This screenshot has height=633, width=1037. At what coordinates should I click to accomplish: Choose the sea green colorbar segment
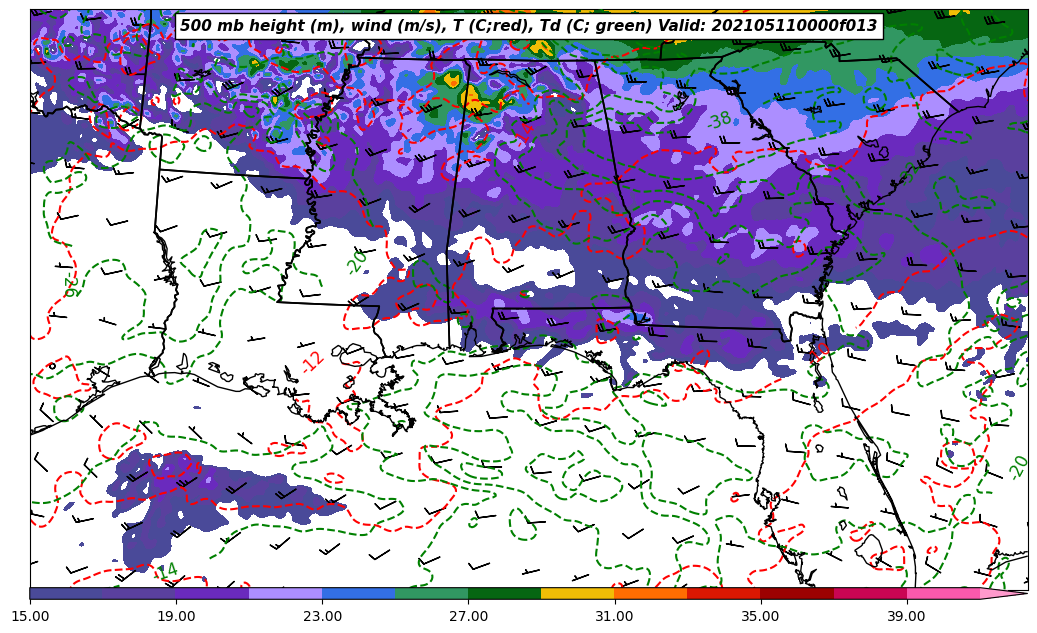(431, 593)
